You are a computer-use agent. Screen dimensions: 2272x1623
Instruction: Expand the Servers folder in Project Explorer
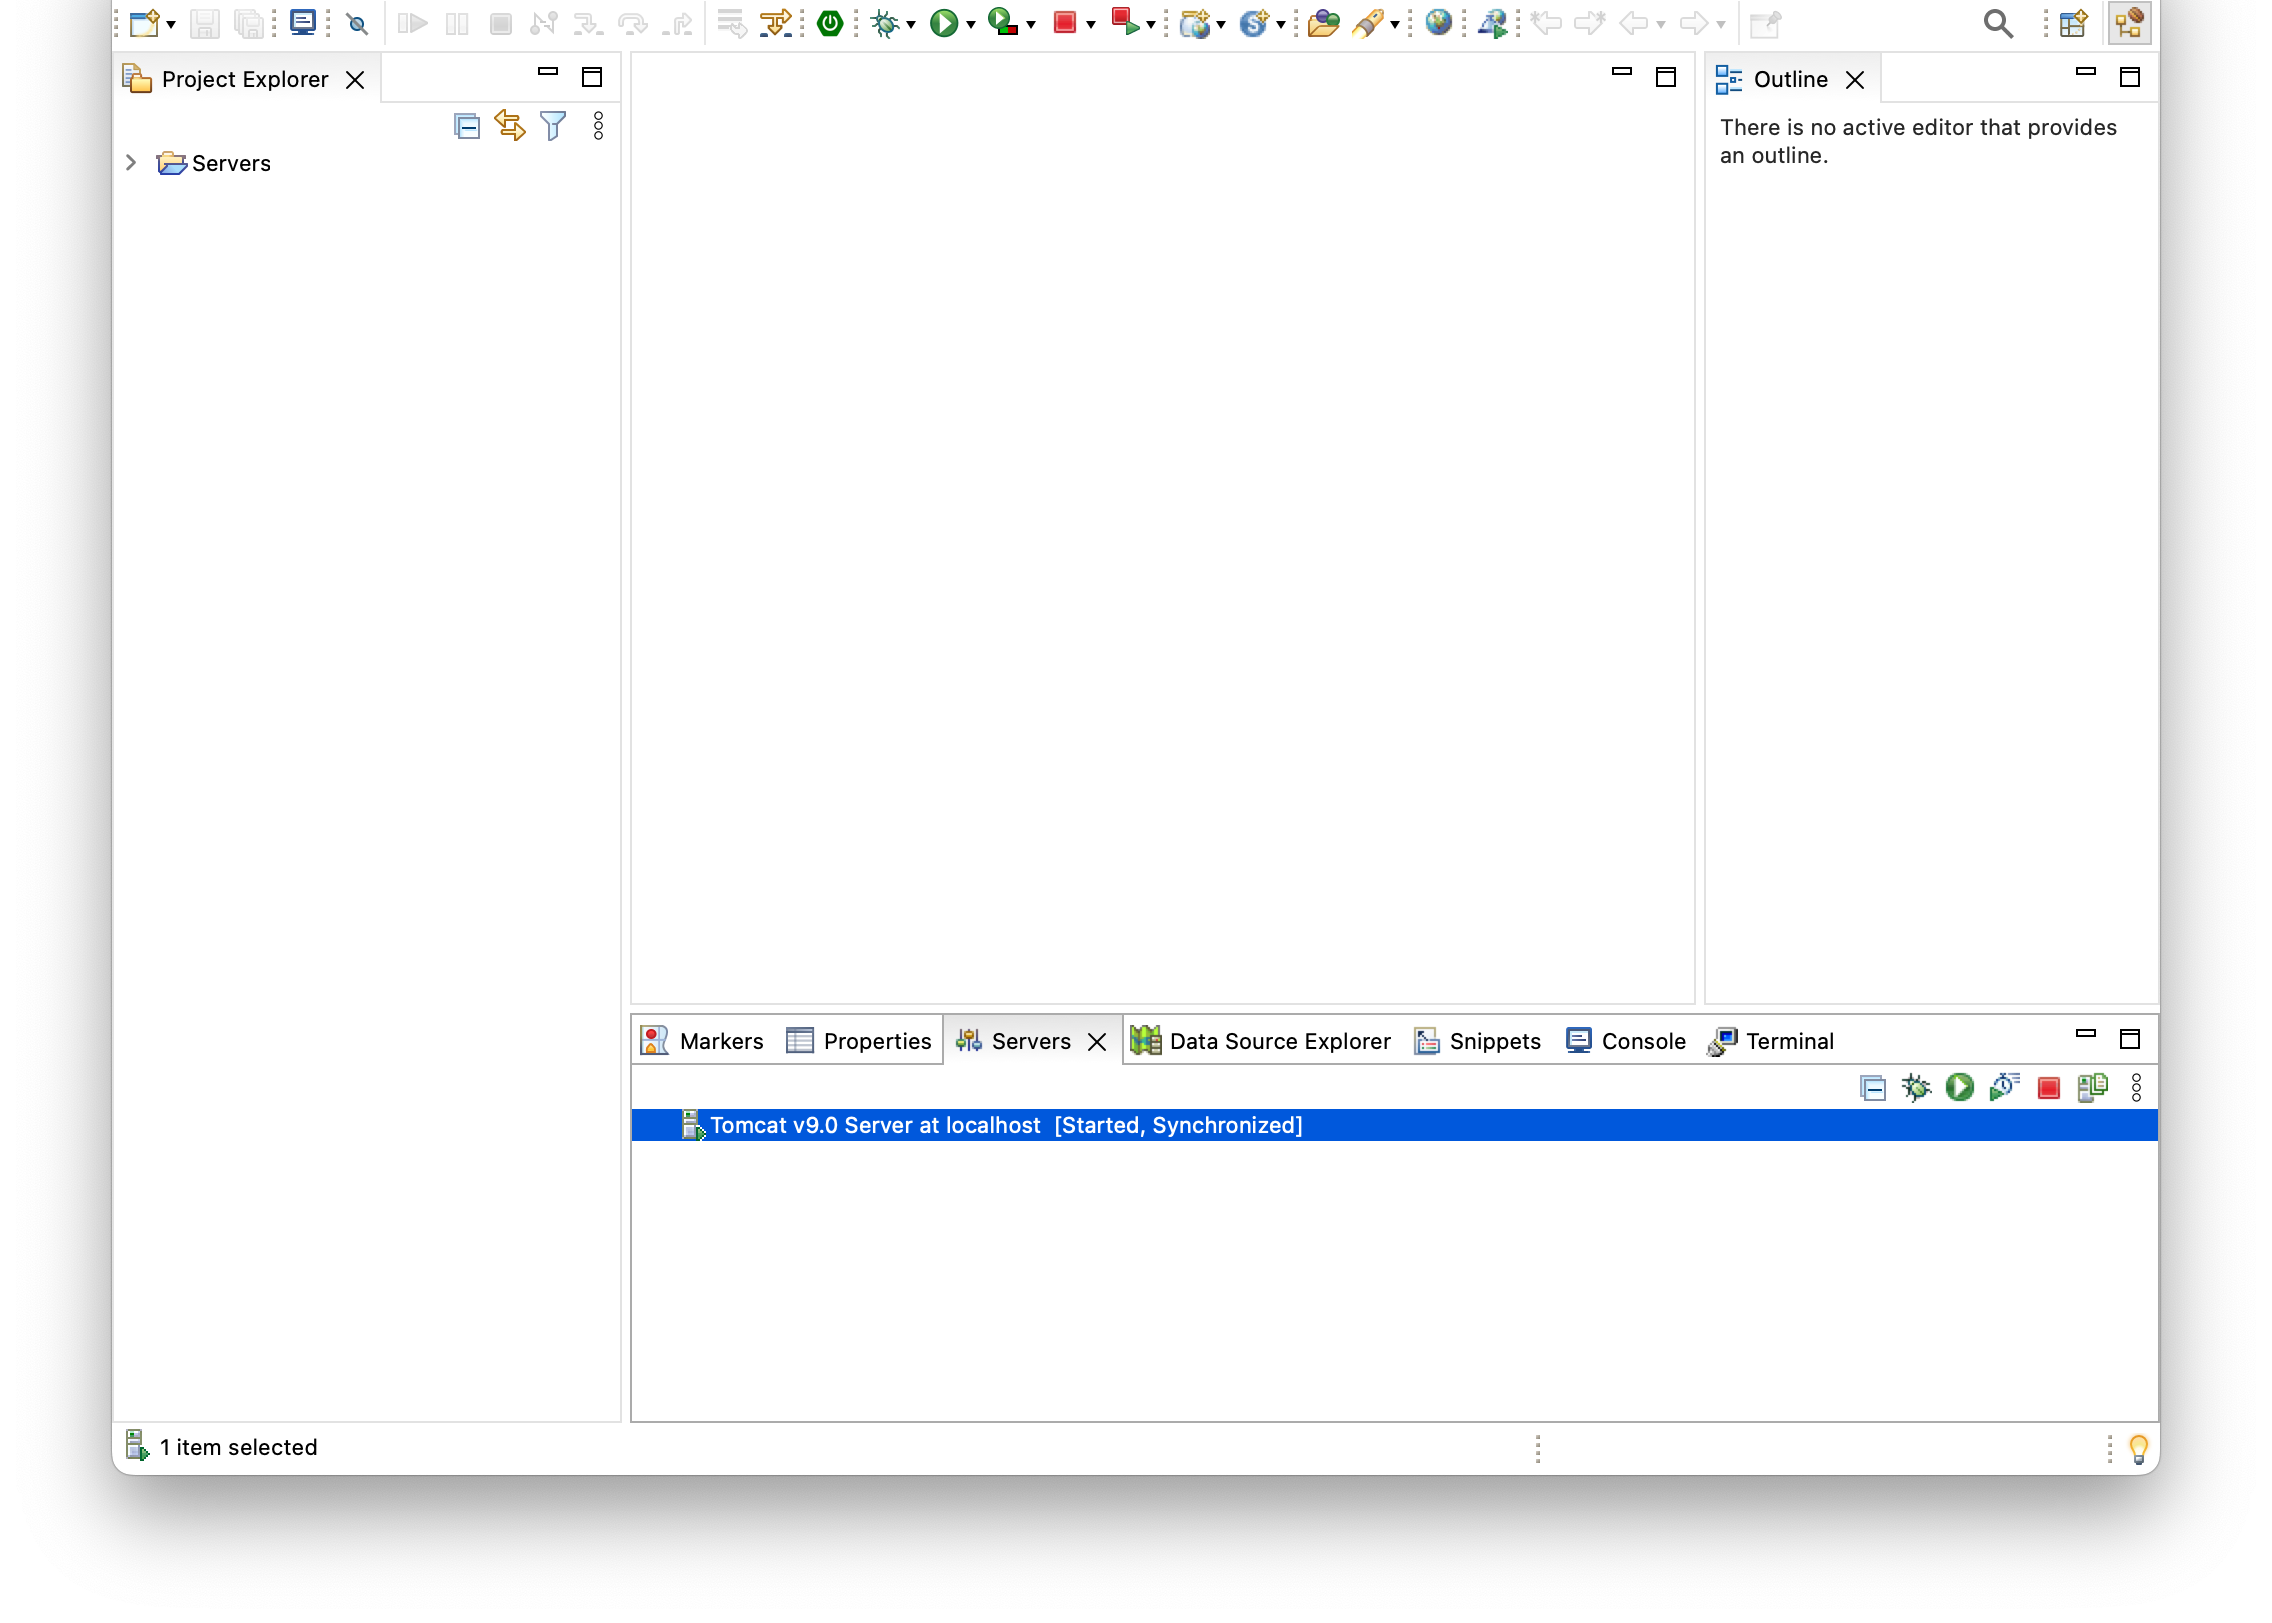[x=131, y=163]
